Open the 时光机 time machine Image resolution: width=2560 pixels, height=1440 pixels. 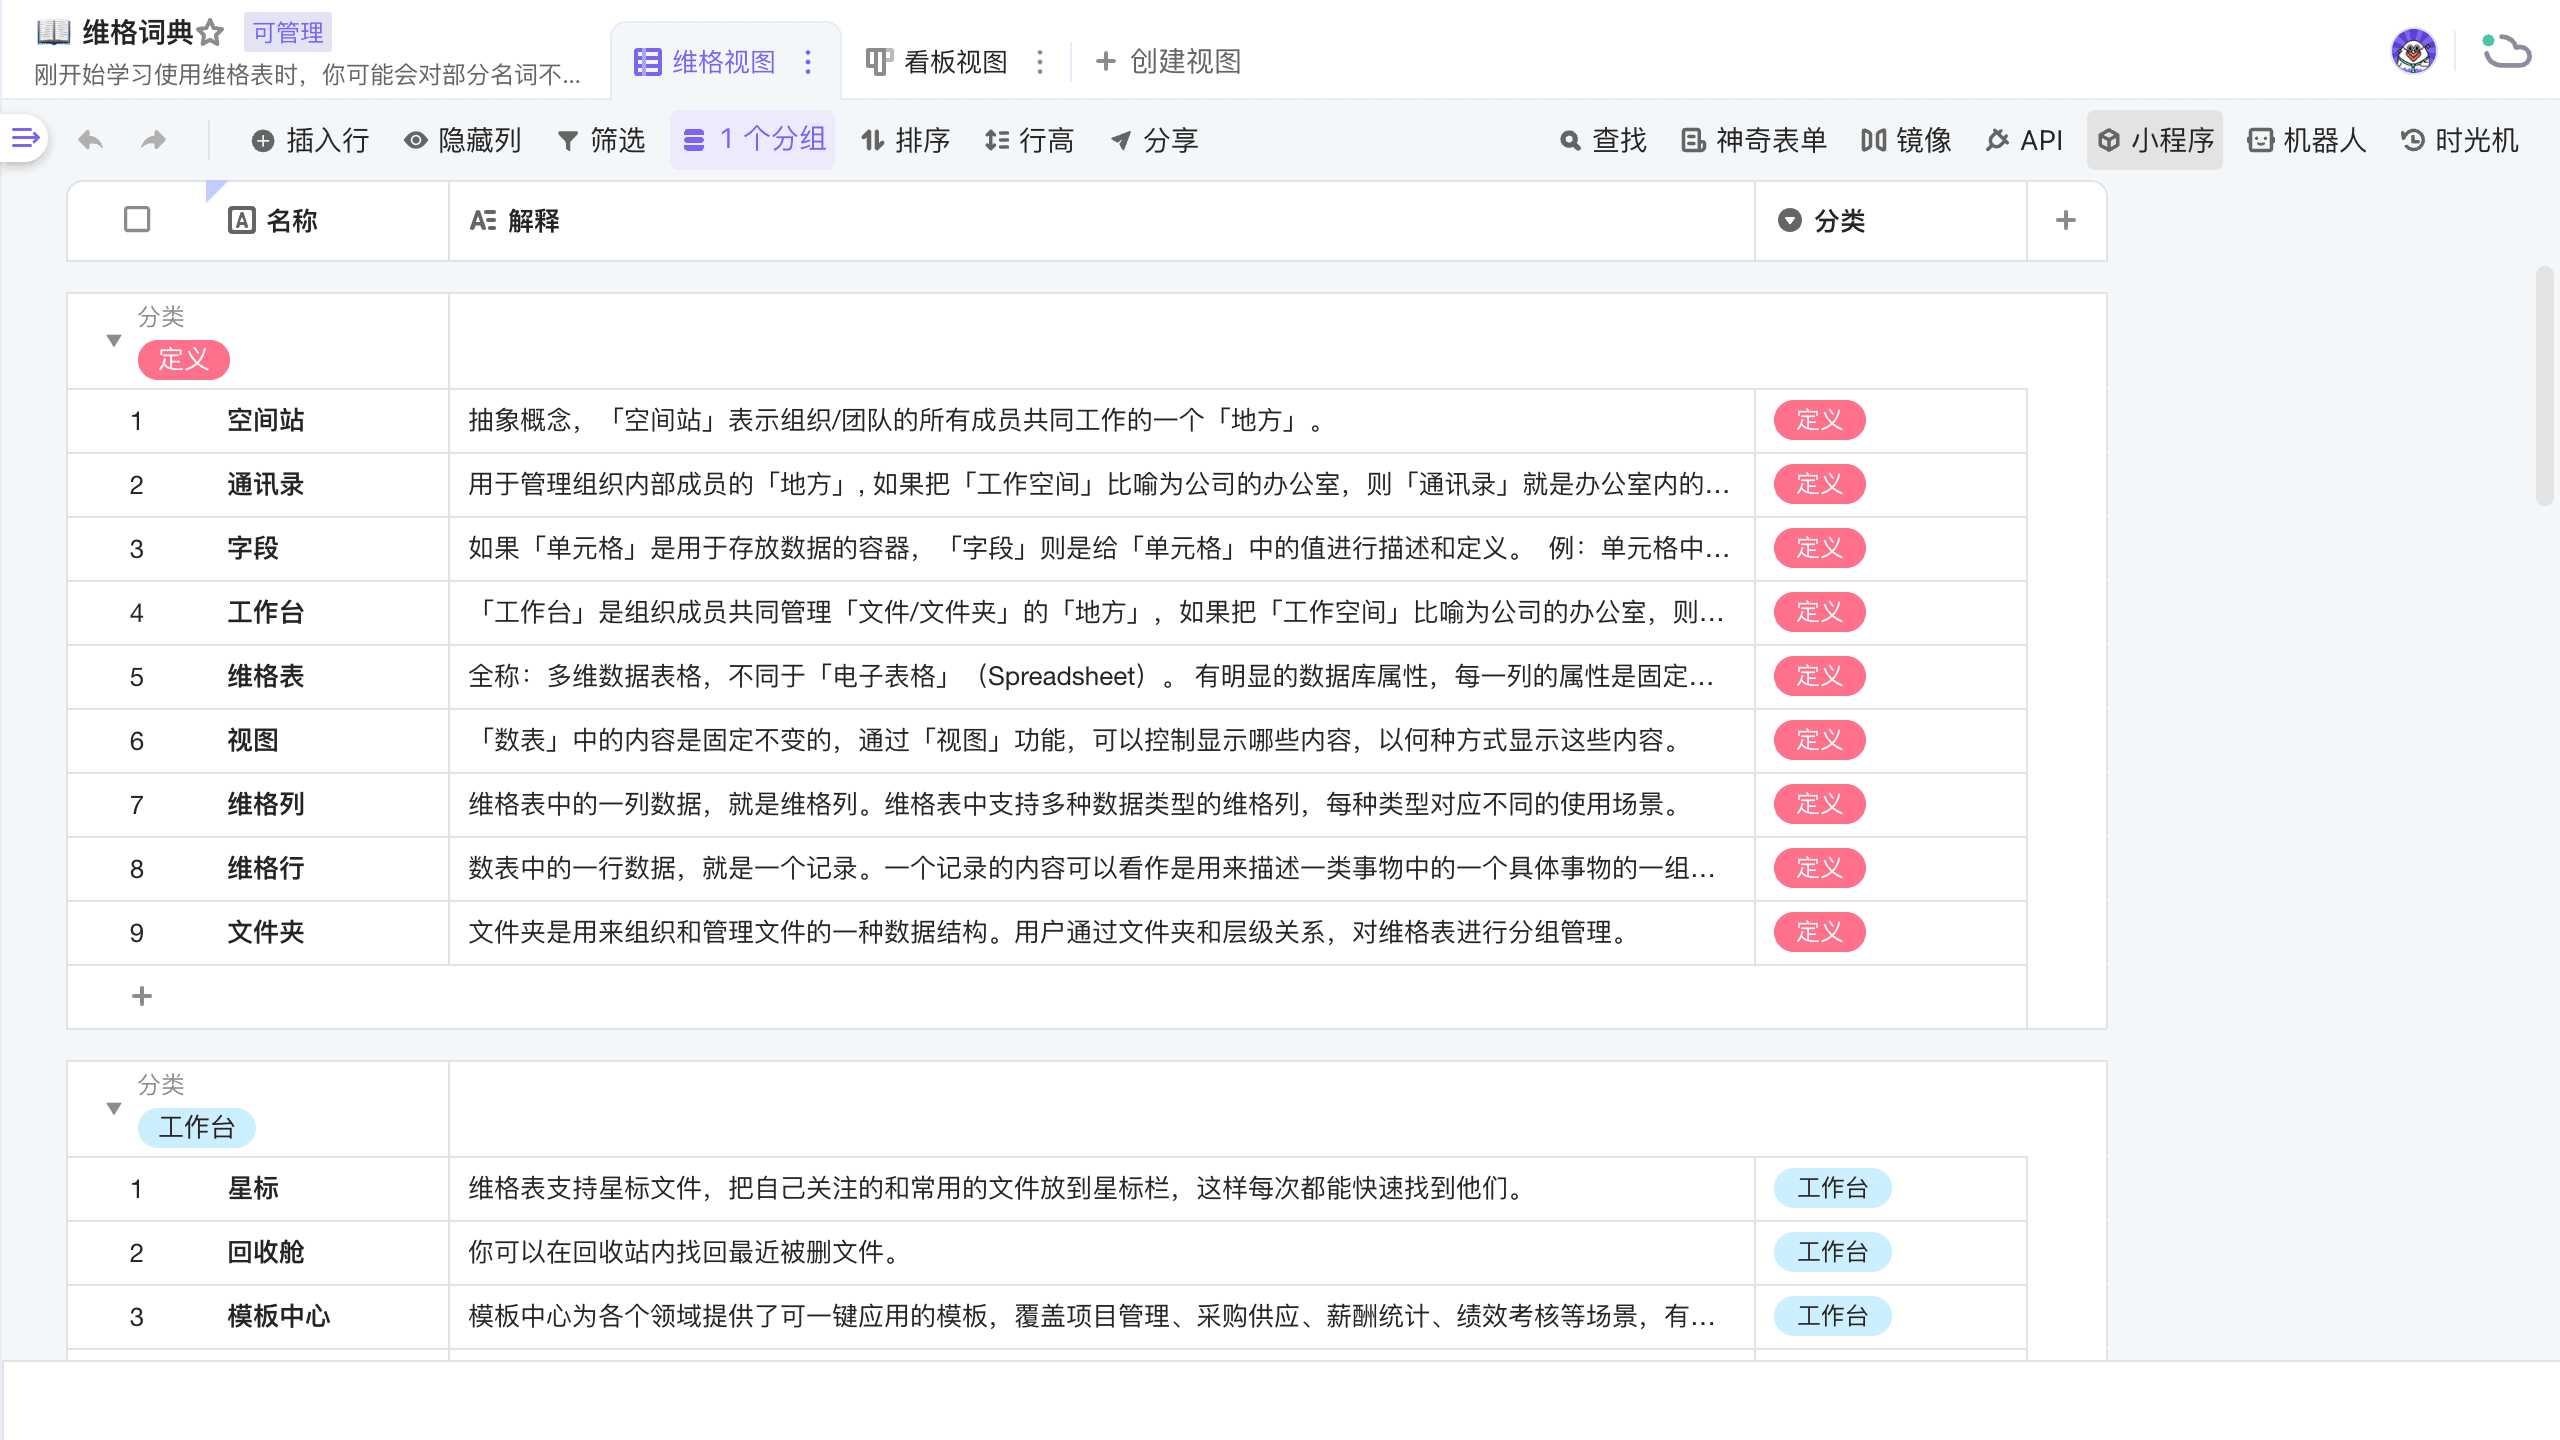pos(2460,140)
